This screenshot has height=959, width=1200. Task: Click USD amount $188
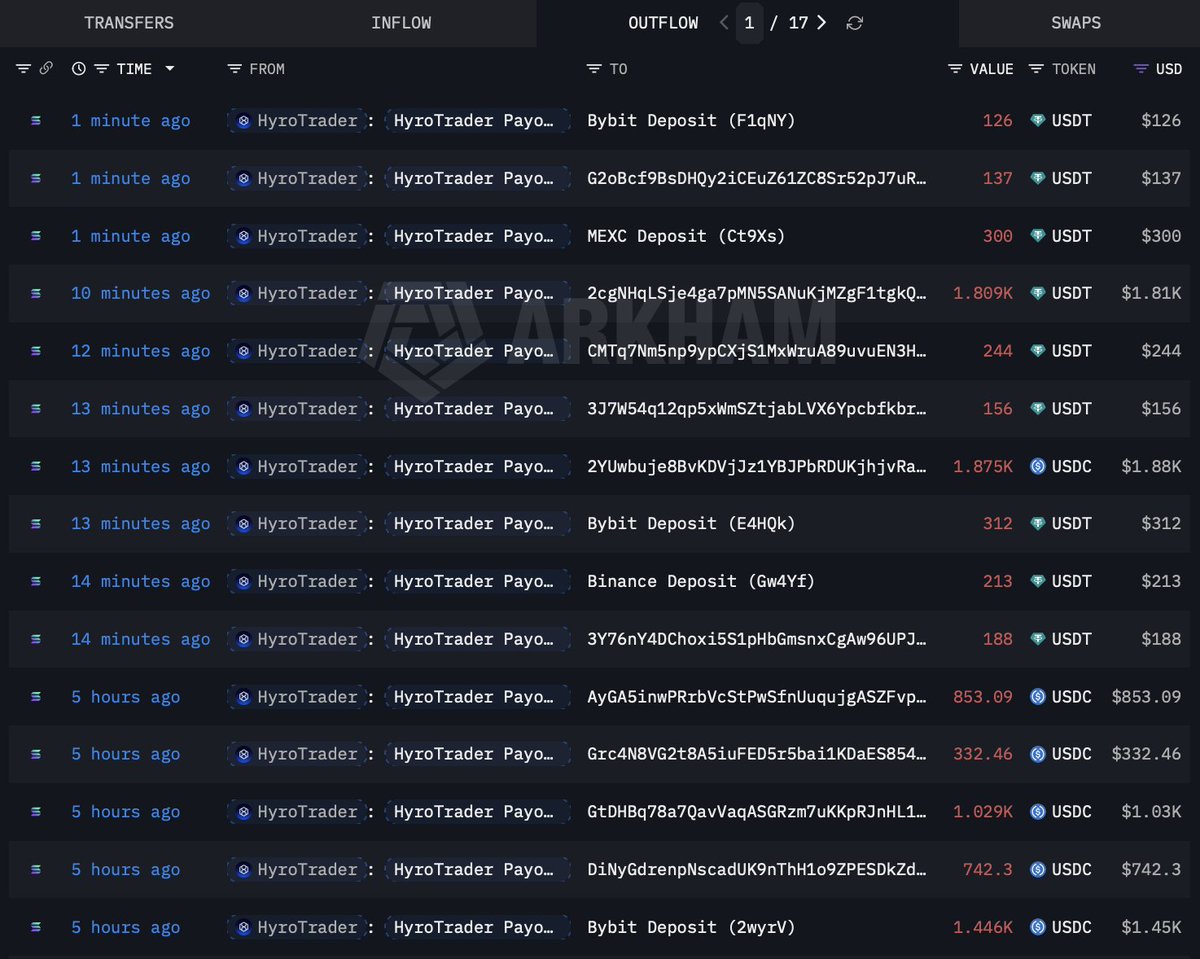pos(1161,640)
